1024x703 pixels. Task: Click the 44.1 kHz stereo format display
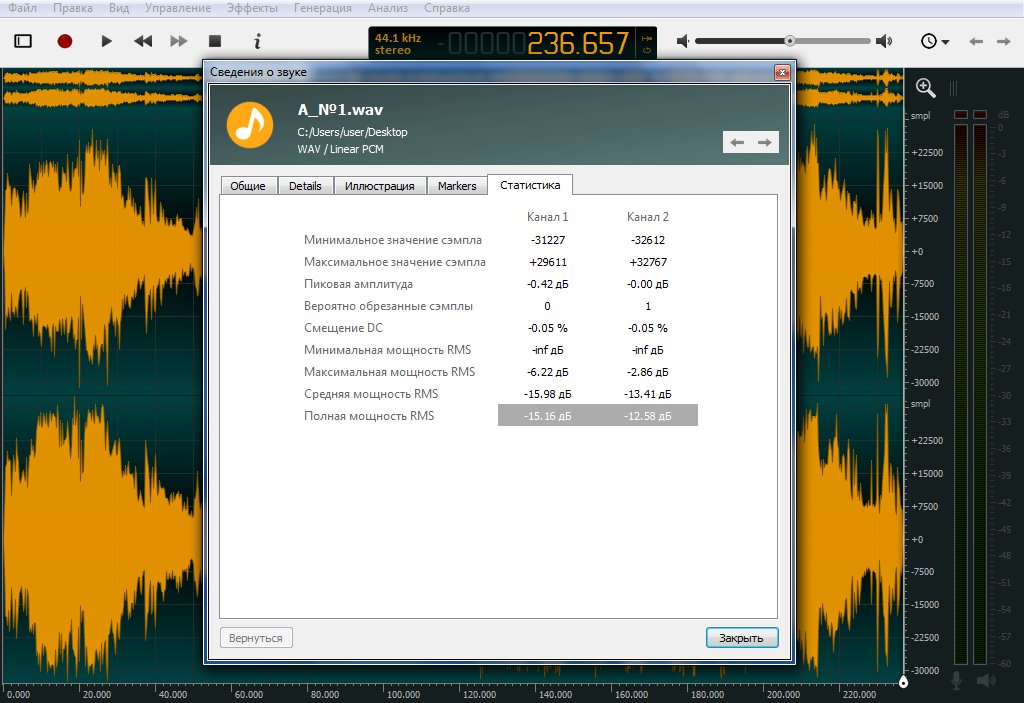point(398,44)
